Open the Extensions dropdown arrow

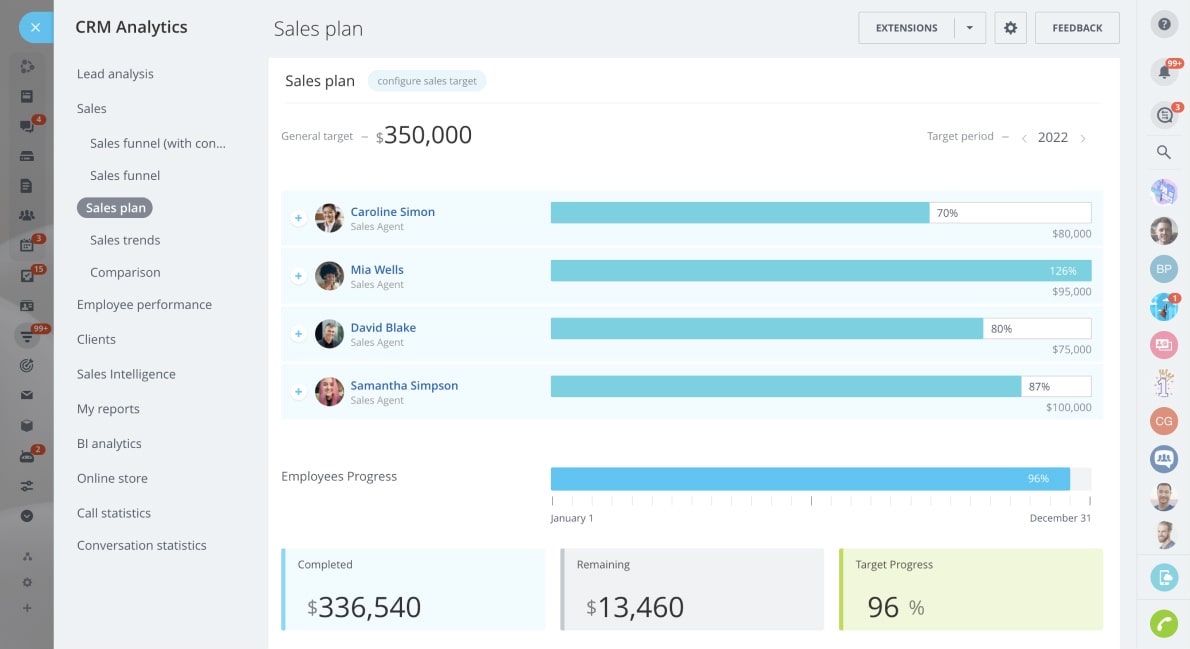[x=969, y=28]
